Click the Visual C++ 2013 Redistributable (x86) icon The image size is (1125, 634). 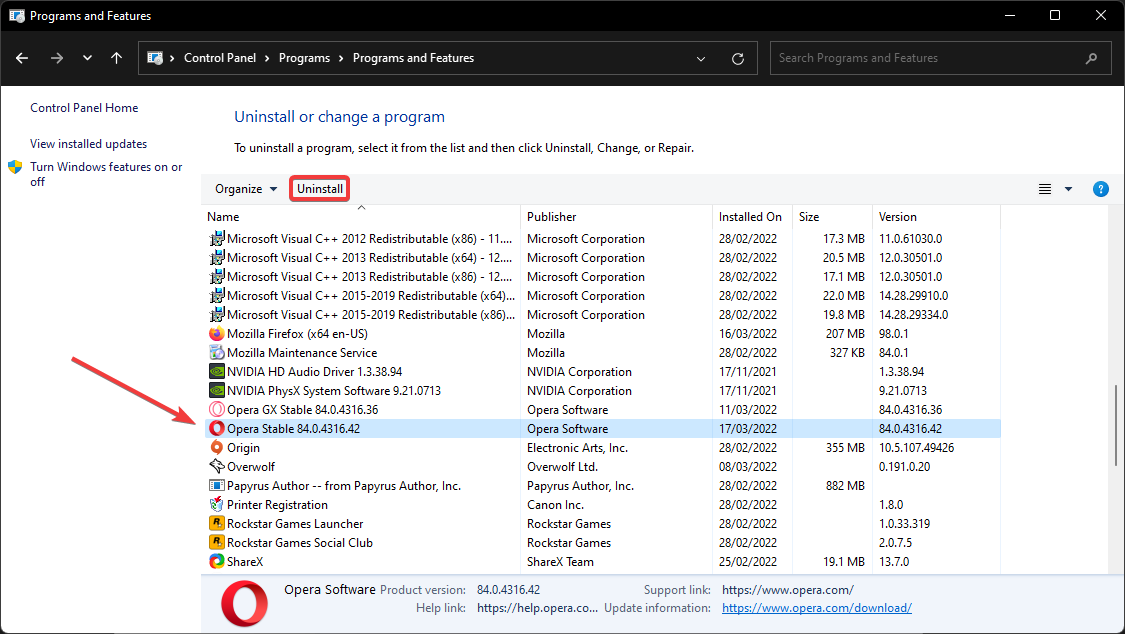click(217, 277)
